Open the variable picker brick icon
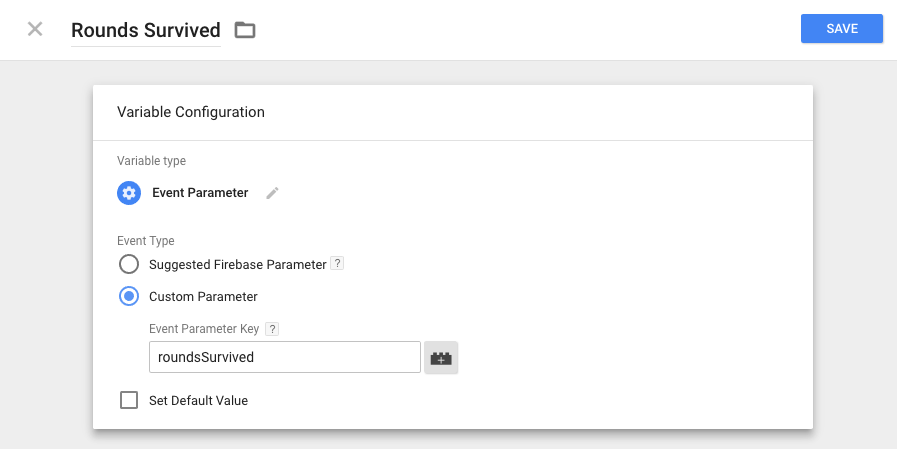The height and width of the screenshot is (449, 897). tap(441, 357)
